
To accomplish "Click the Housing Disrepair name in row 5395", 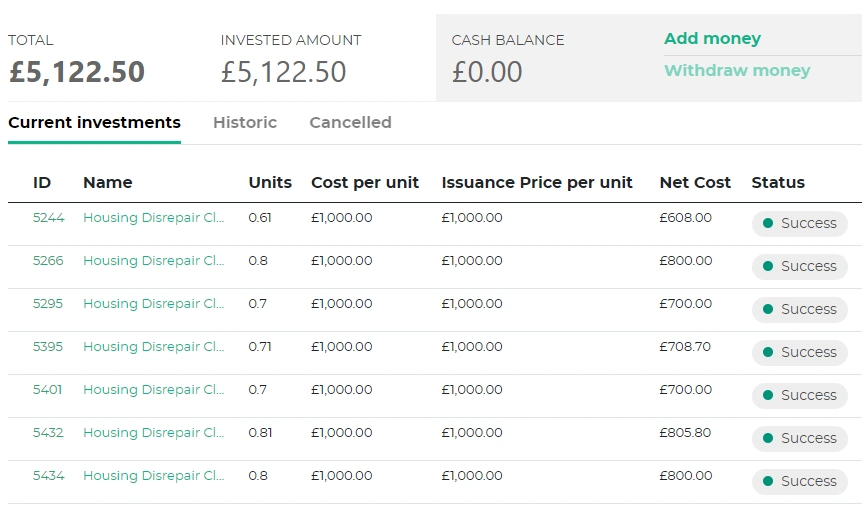I will coord(153,347).
